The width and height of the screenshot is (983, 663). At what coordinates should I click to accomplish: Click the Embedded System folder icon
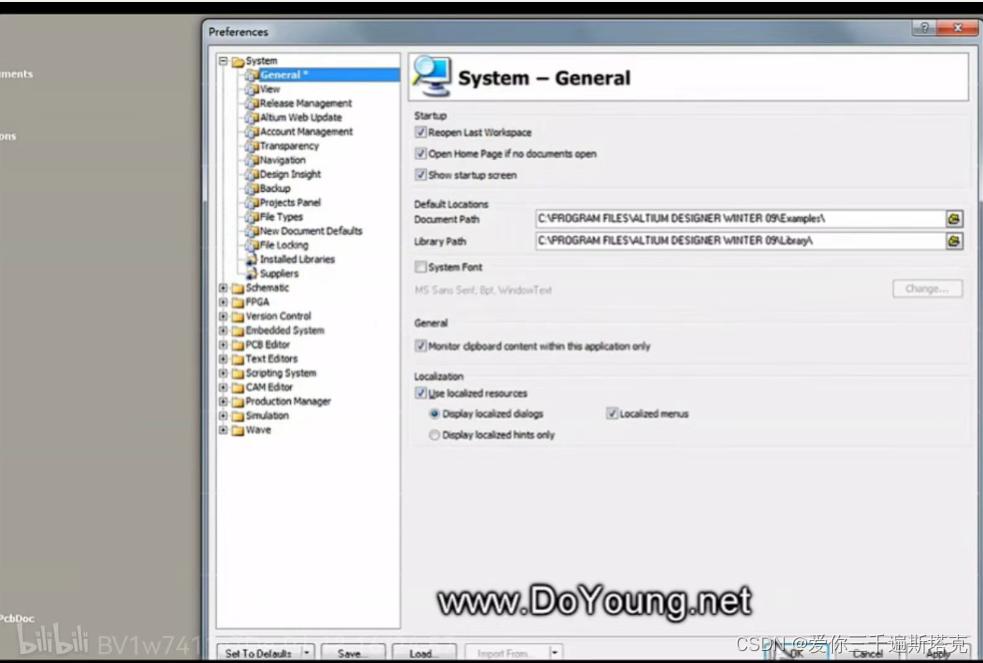tap(238, 331)
